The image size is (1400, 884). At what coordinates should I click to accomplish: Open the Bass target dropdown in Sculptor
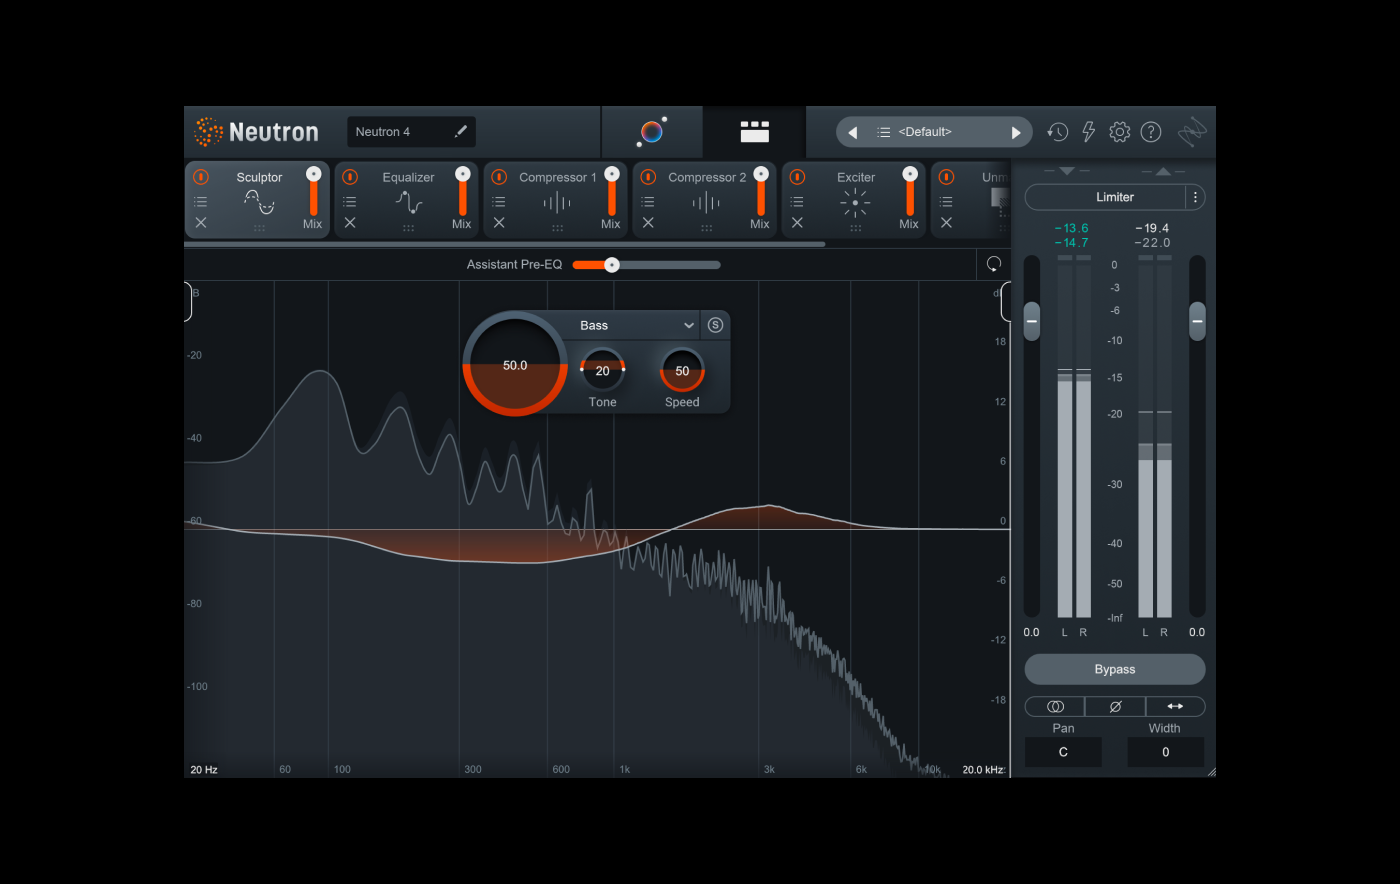(x=636, y=325)
